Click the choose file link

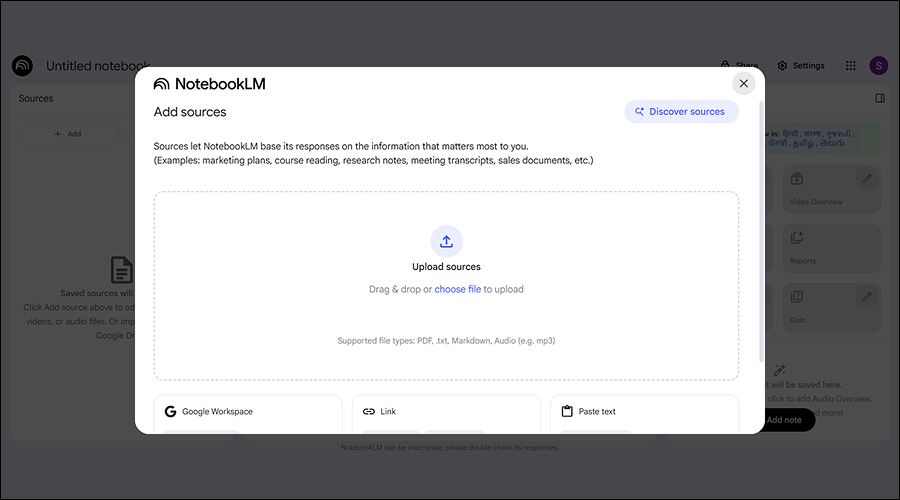tap(457, 289)
